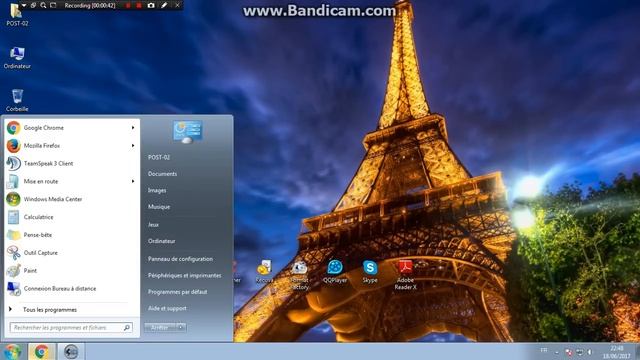Expand Google Chrome jump list arrow

133,128
